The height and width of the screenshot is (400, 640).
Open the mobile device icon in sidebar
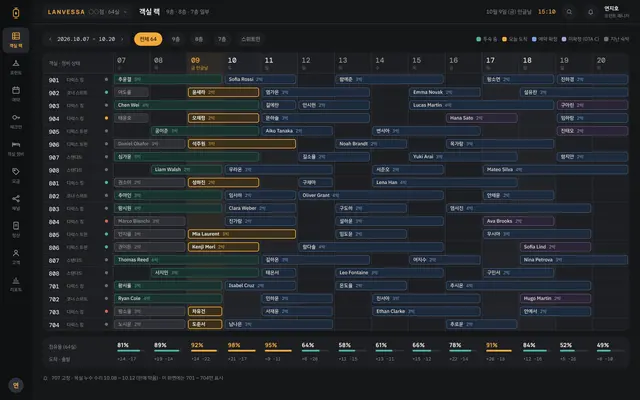[x=16, y=226]
